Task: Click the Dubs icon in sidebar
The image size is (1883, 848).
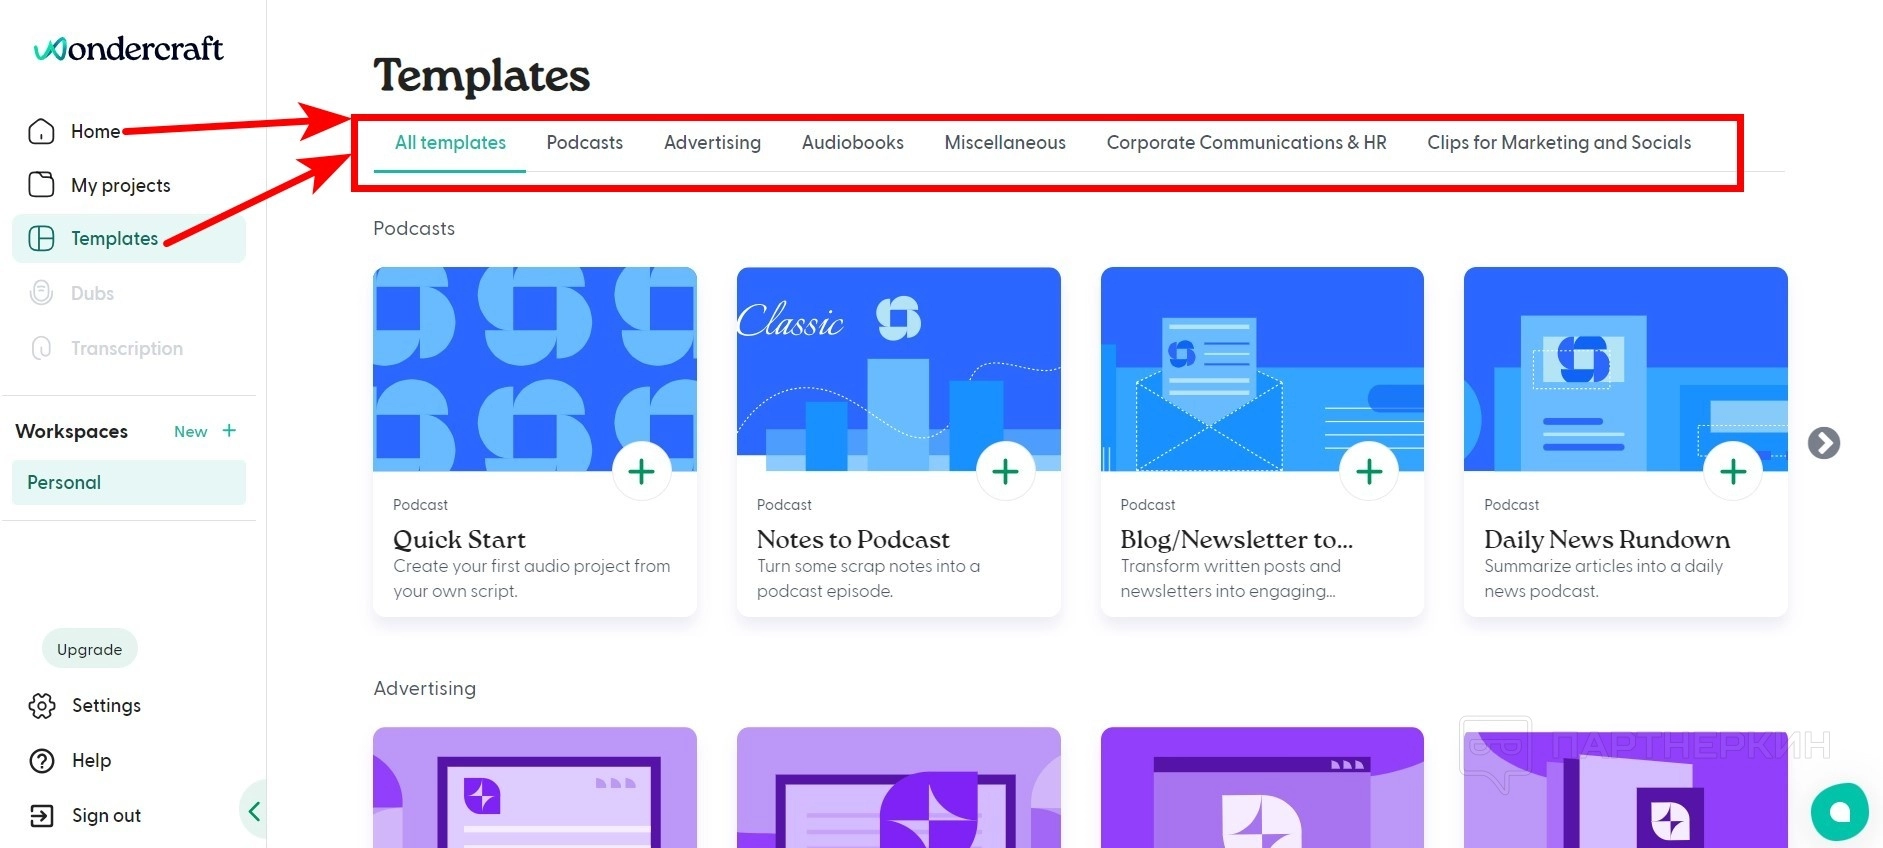Action: [41, 293]
